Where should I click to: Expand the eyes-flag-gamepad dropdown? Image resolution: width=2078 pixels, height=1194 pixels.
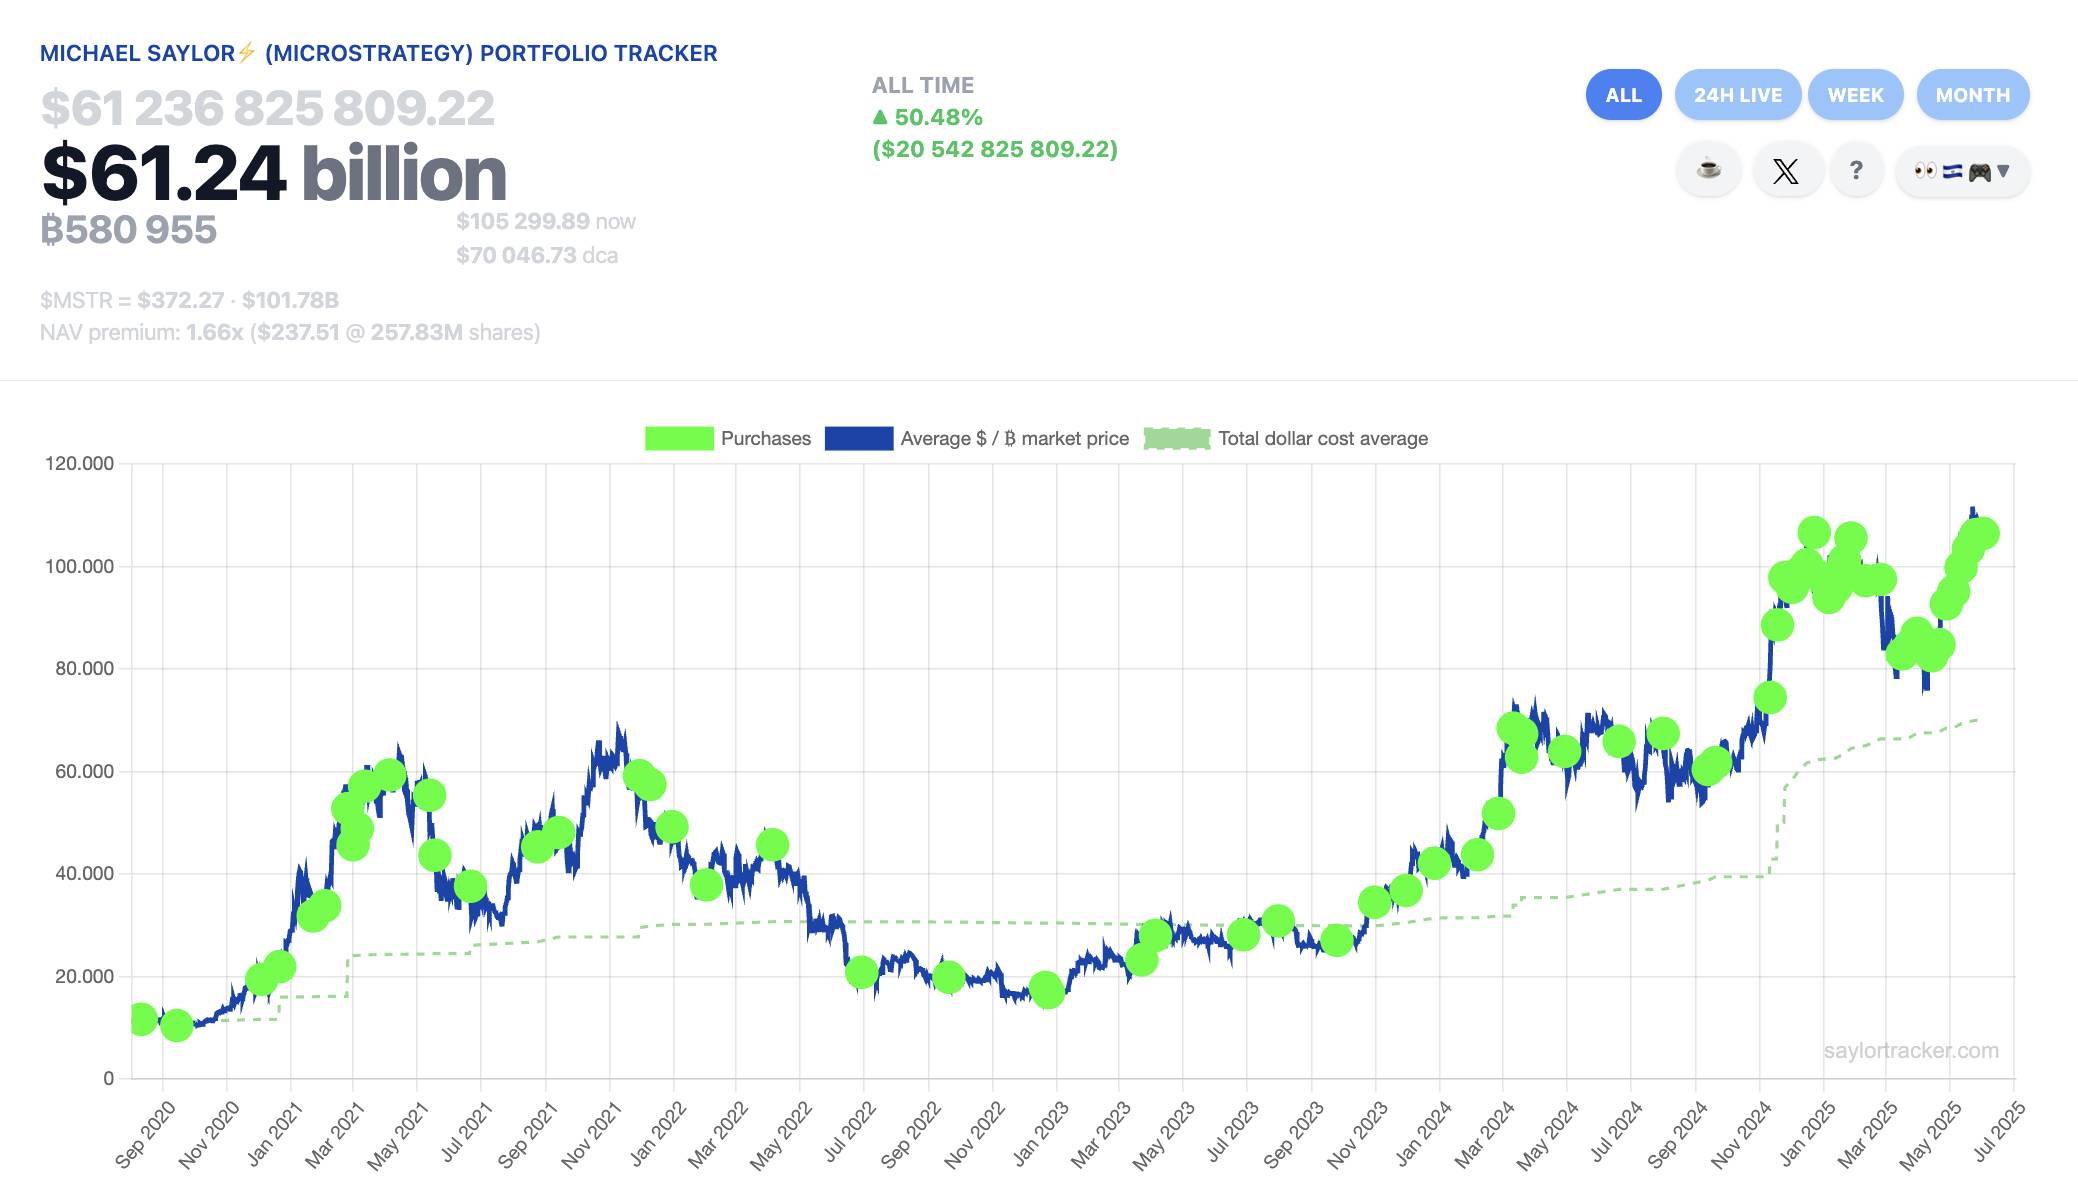click(1962, 171)
